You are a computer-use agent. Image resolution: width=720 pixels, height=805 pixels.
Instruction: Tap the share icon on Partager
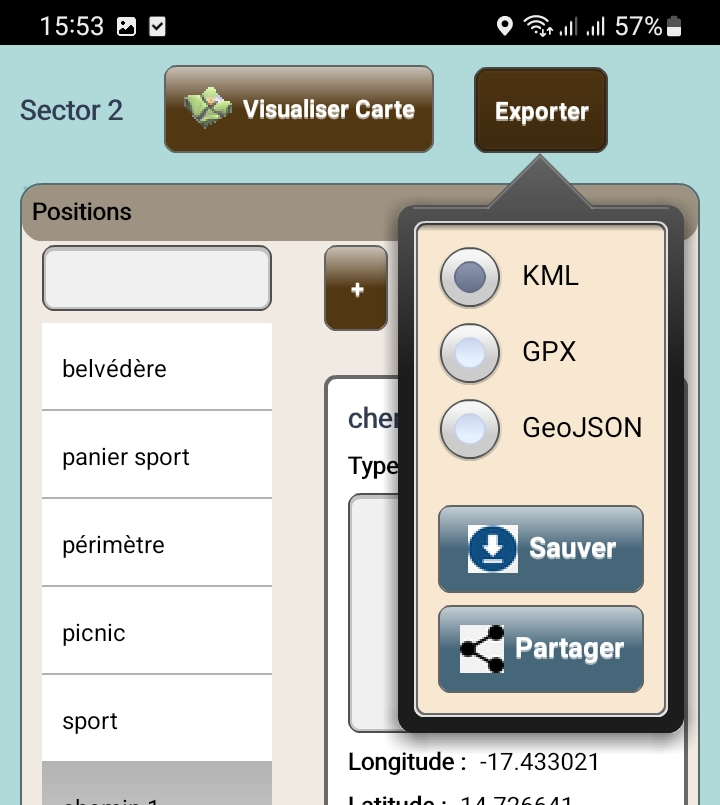click(483, 648)
